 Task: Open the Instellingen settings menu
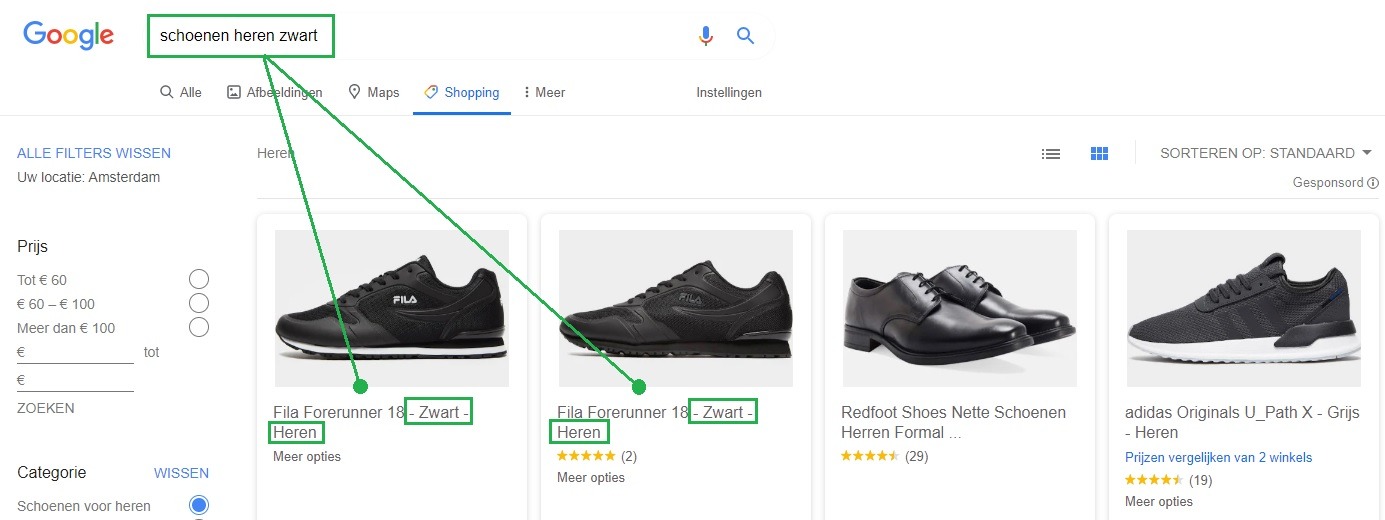pyautogui.click(x=729, y=92)
